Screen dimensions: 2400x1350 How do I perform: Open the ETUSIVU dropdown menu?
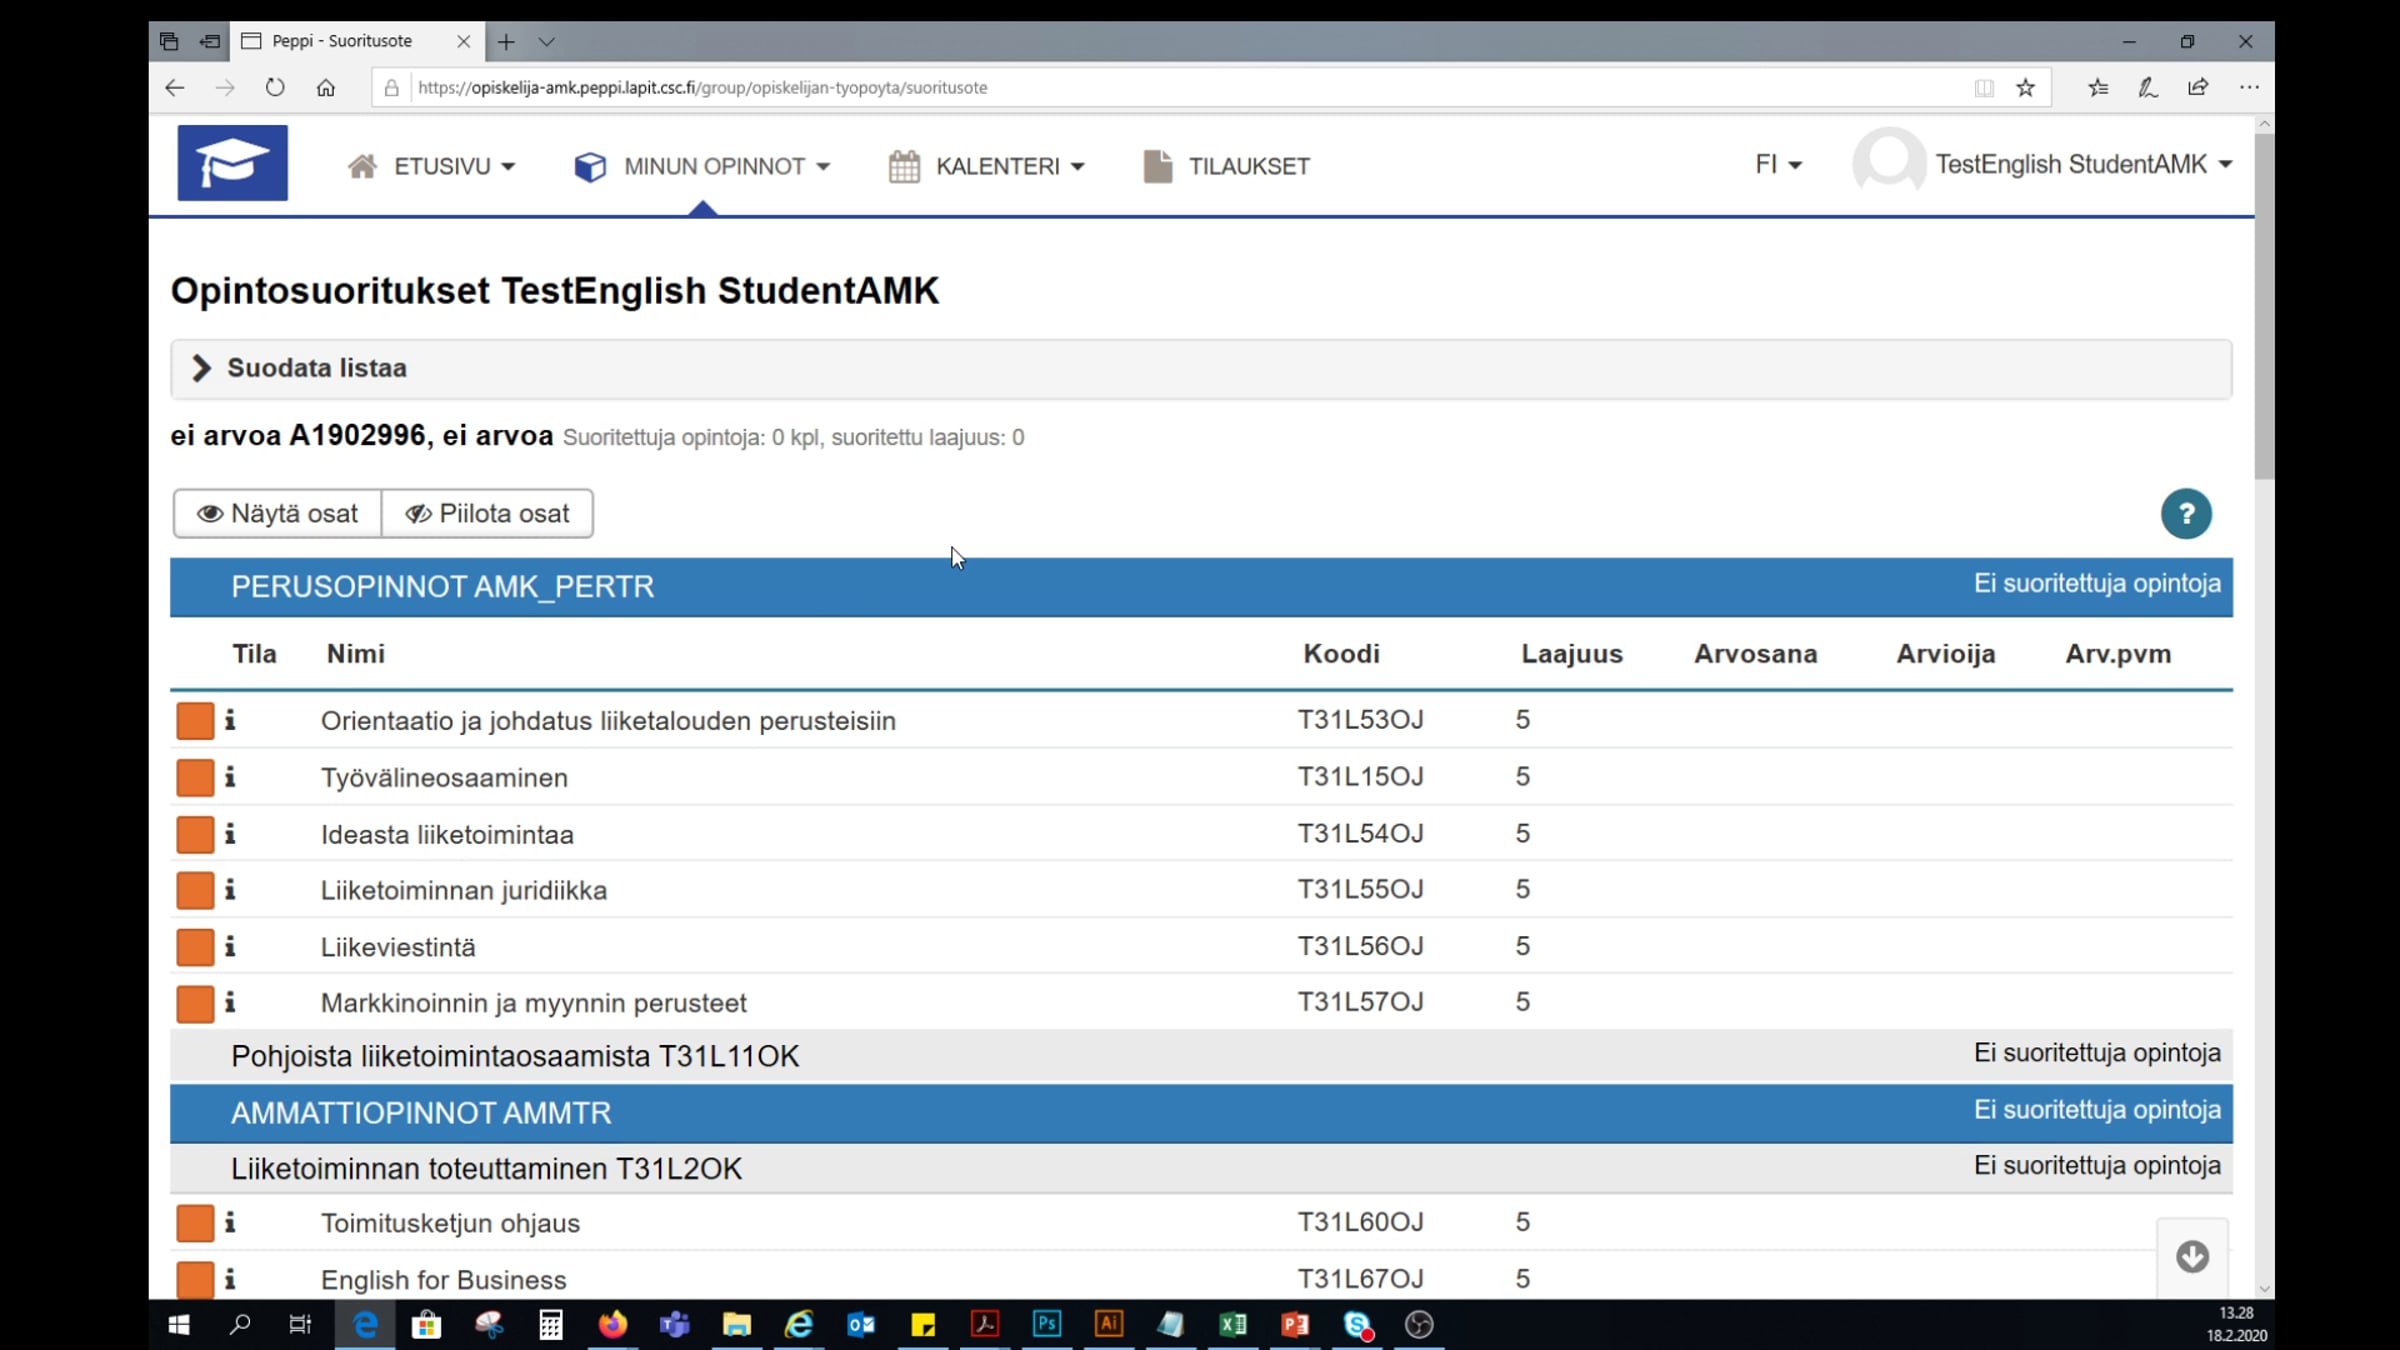(x=431, y=166)
